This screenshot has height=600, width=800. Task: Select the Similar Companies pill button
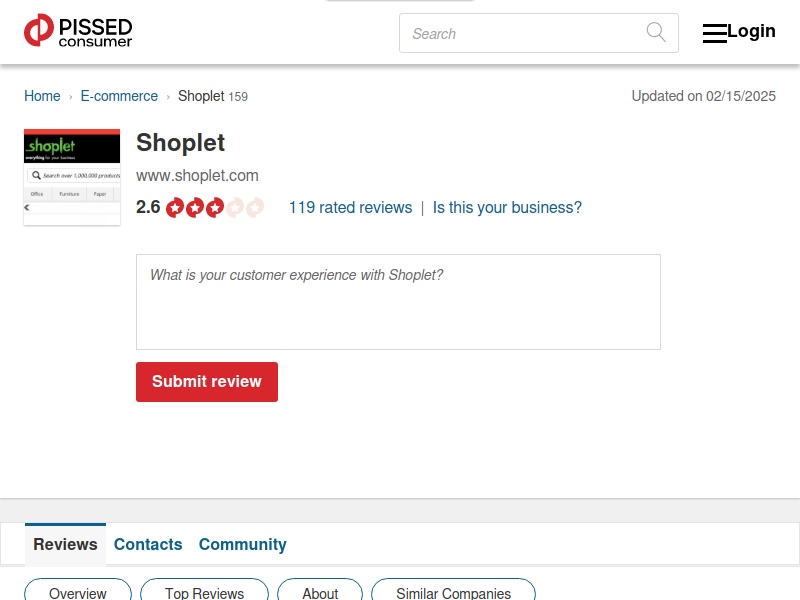[453, 592]
